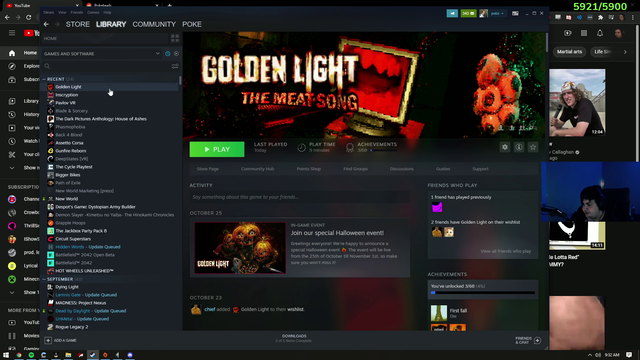Open the Halloween event news thumbnail
The width and height of the screenshot is (640, 360).
click(x=240, y=248)
